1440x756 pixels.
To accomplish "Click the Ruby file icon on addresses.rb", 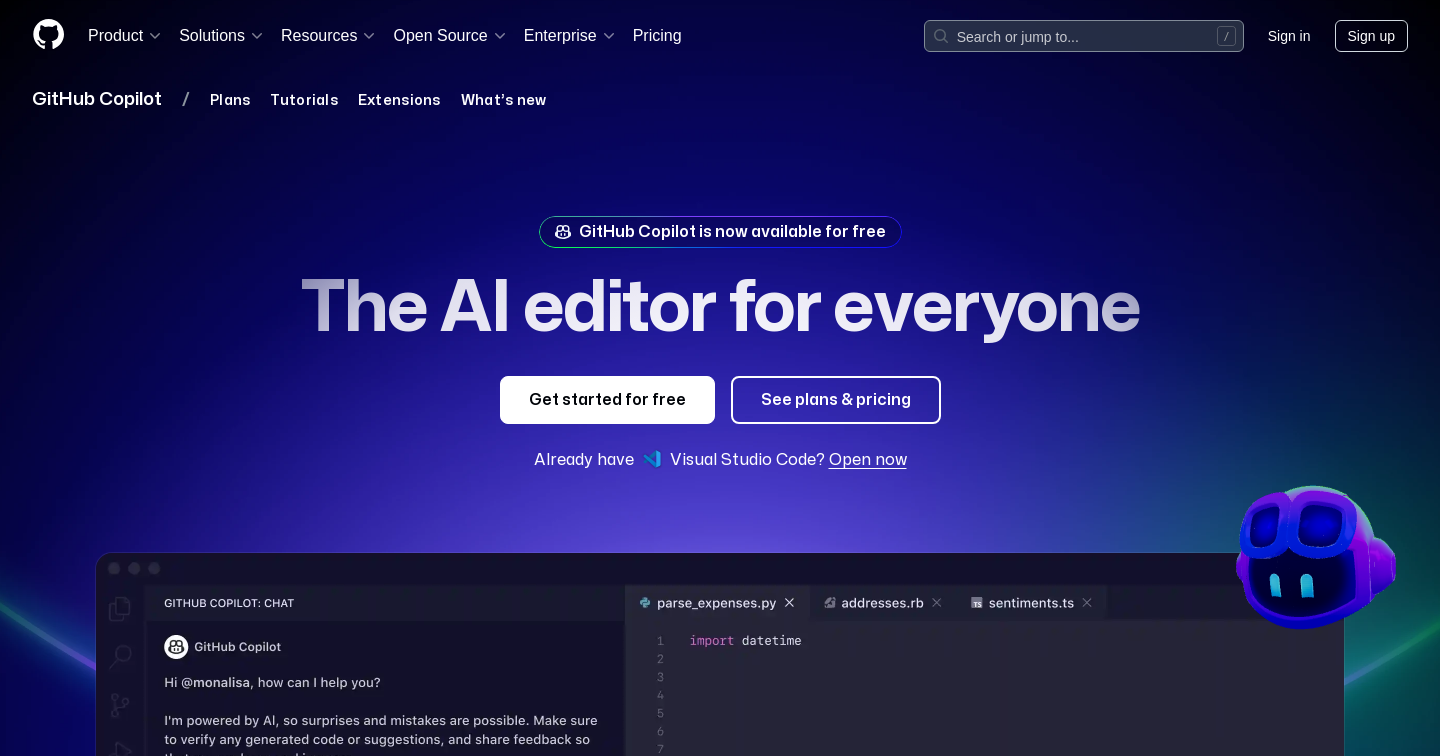I will 830,603.
